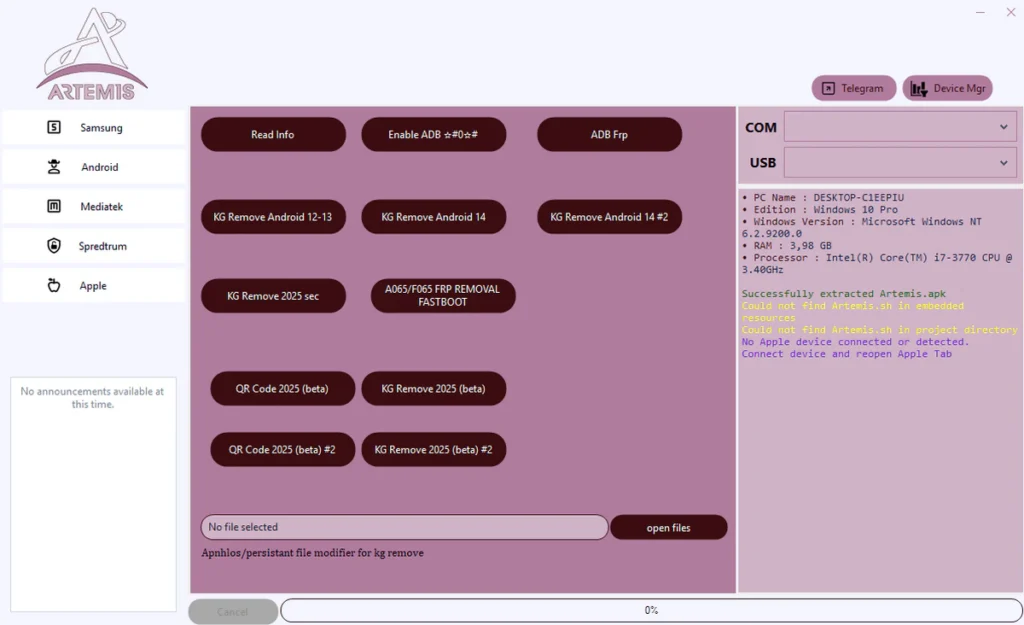
Task: Run KG Remove 2025 sec
Action: tap(273, 296)
